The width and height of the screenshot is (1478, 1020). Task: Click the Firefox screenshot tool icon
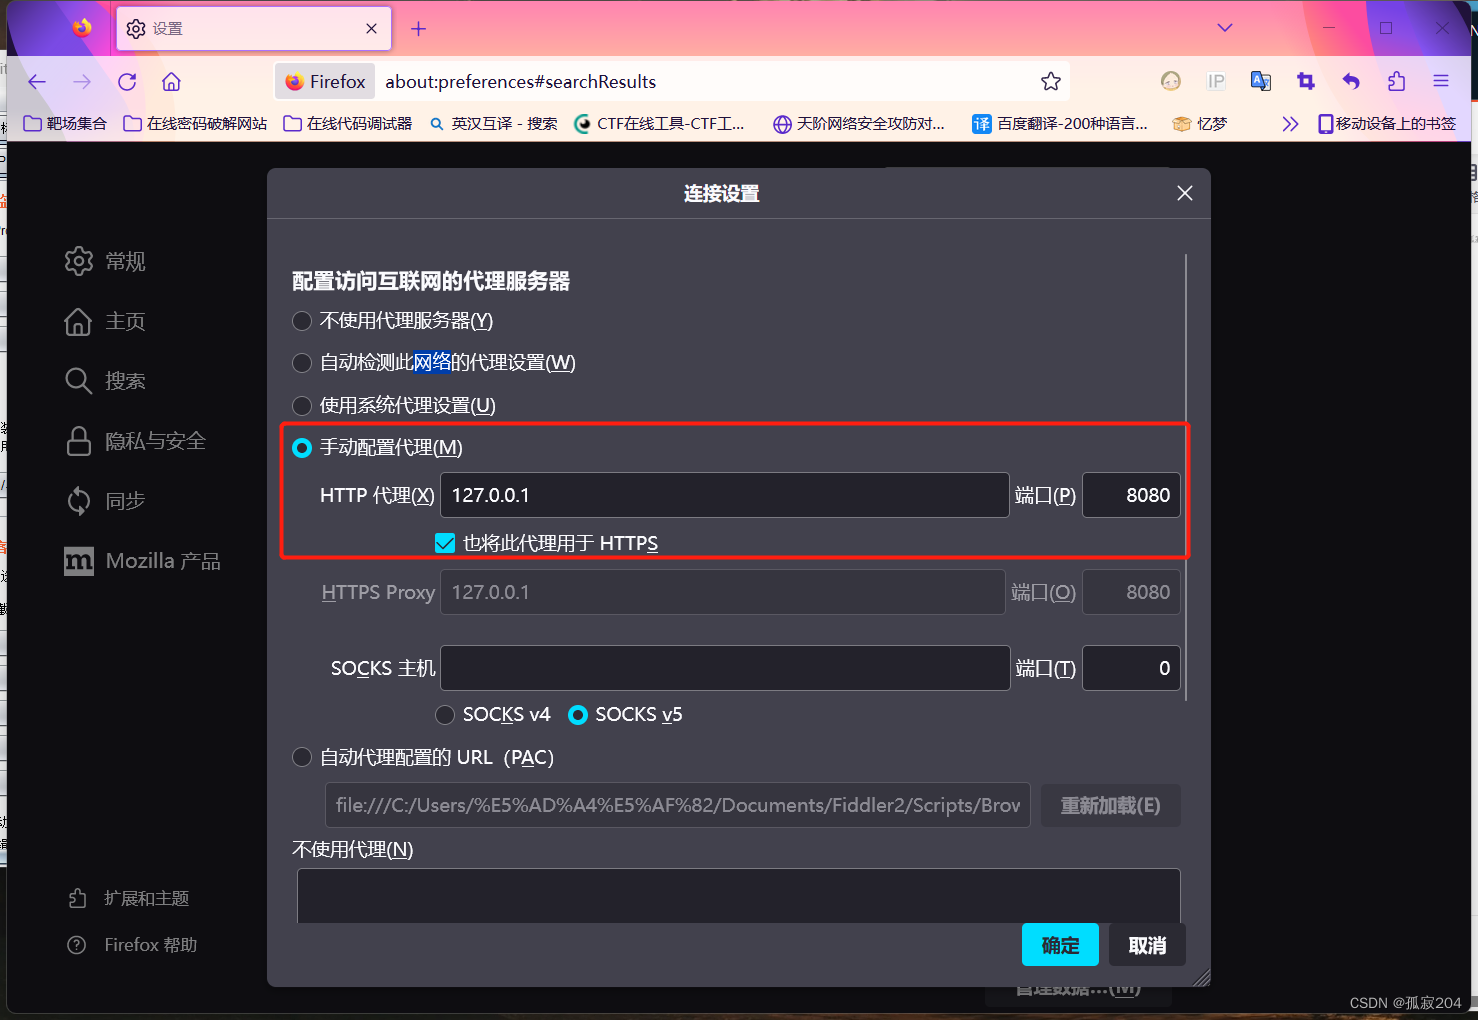pyautogui.click(x=1305, y=81)
